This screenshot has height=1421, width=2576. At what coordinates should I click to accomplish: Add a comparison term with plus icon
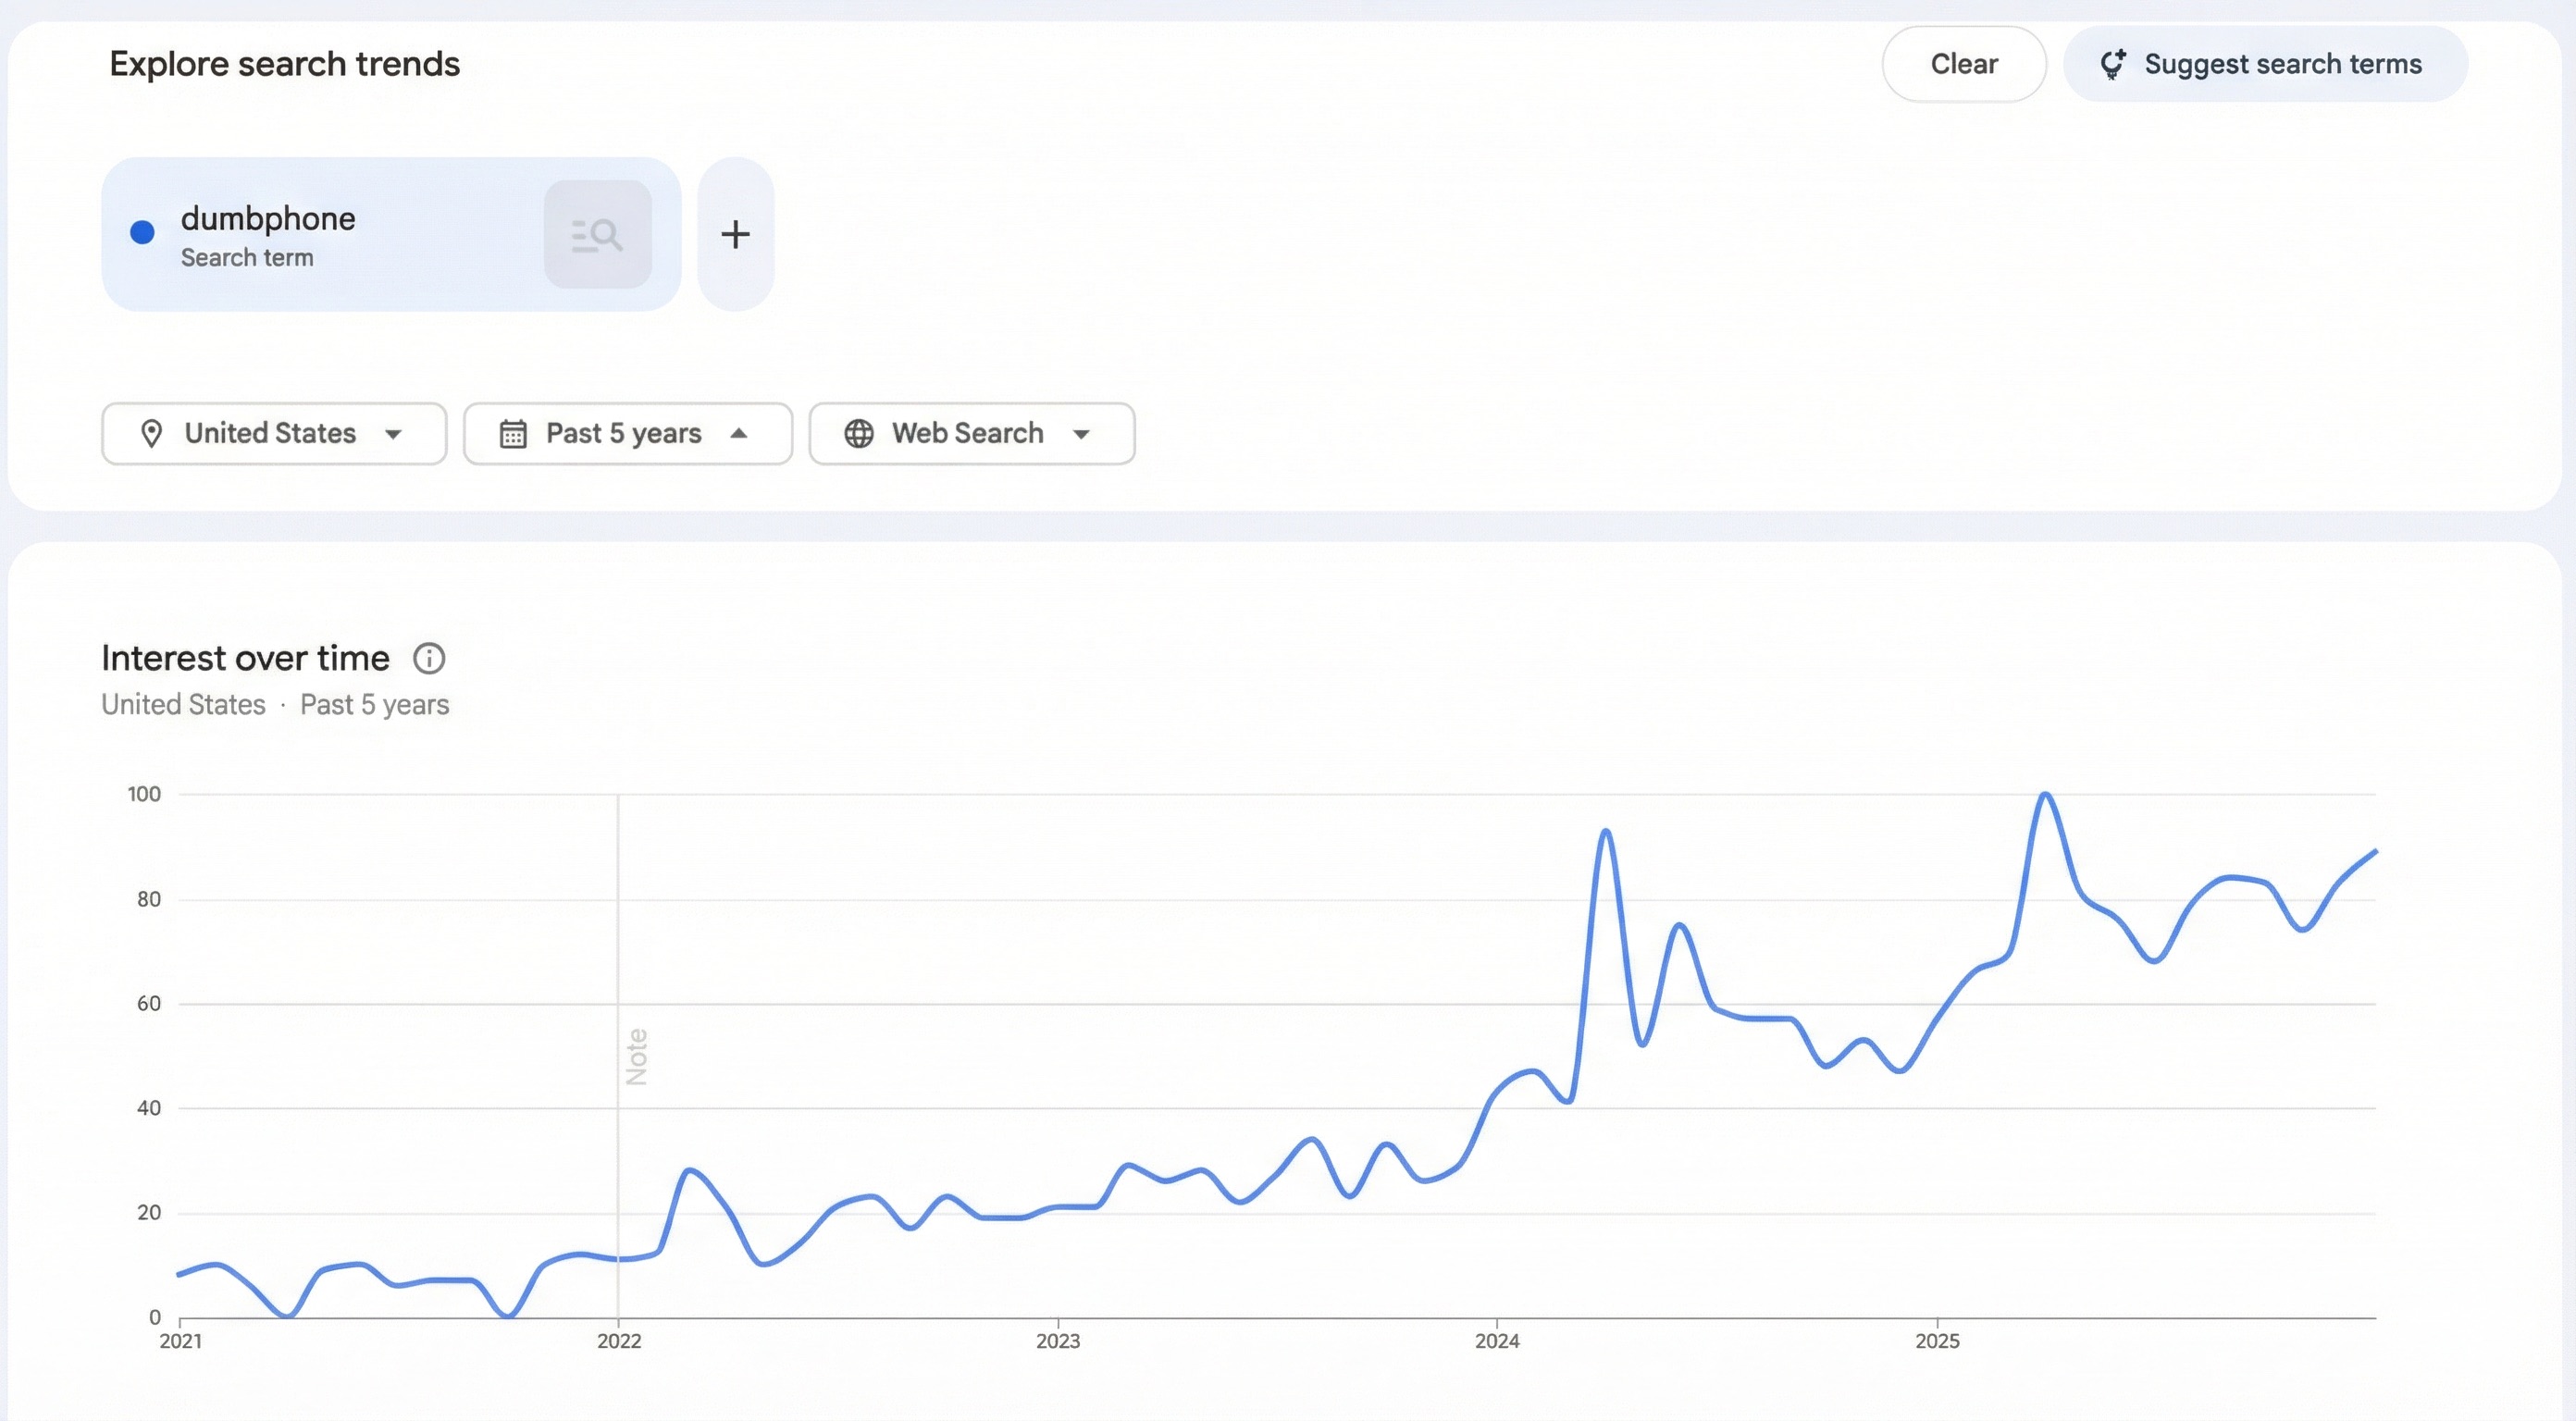[x=735, y=235]
